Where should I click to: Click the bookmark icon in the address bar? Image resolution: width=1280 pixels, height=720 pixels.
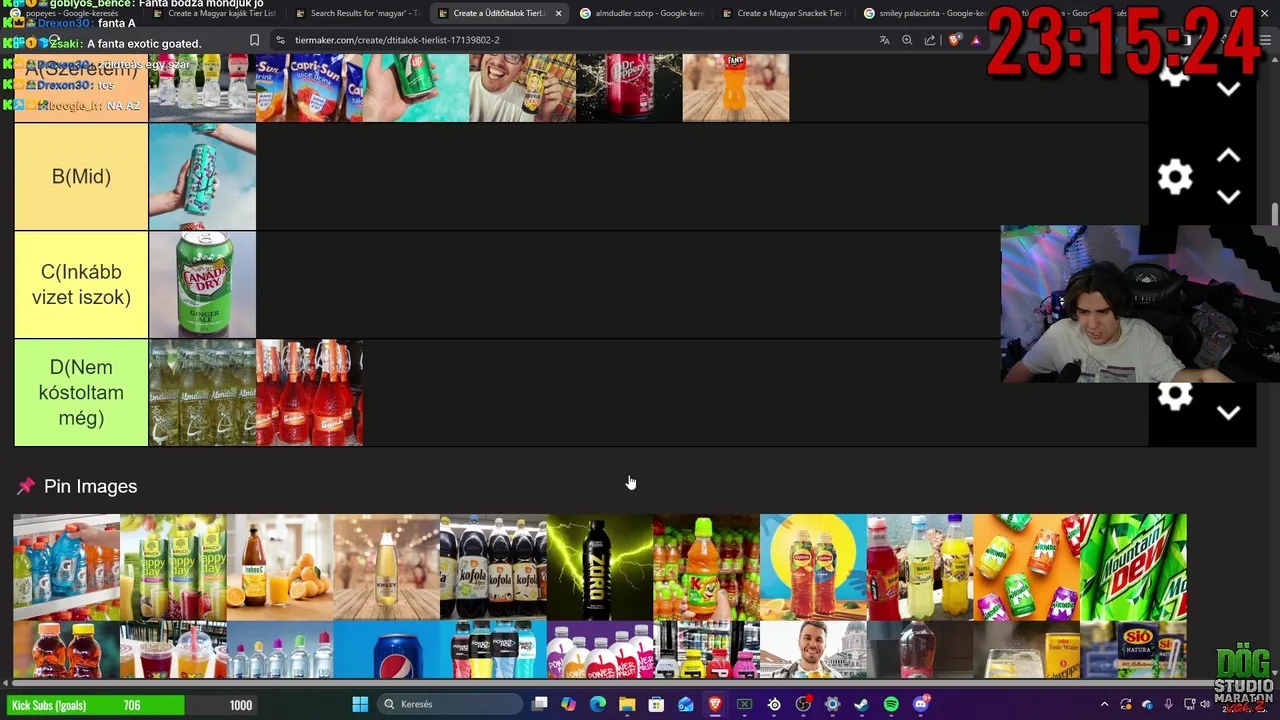(x=254, y=40)
